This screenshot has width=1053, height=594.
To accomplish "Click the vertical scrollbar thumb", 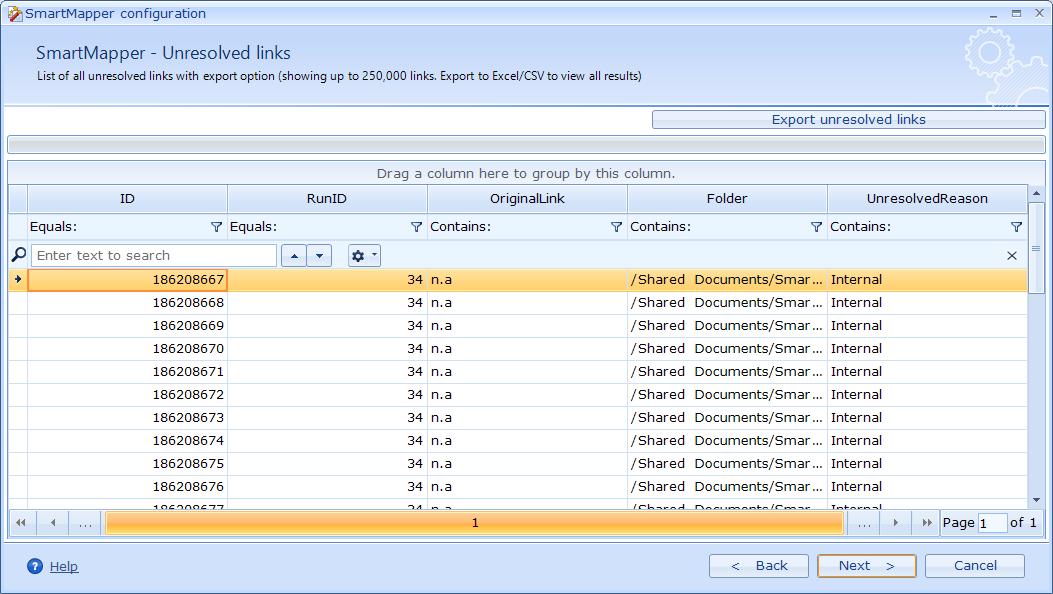I will coord(1036,248).
